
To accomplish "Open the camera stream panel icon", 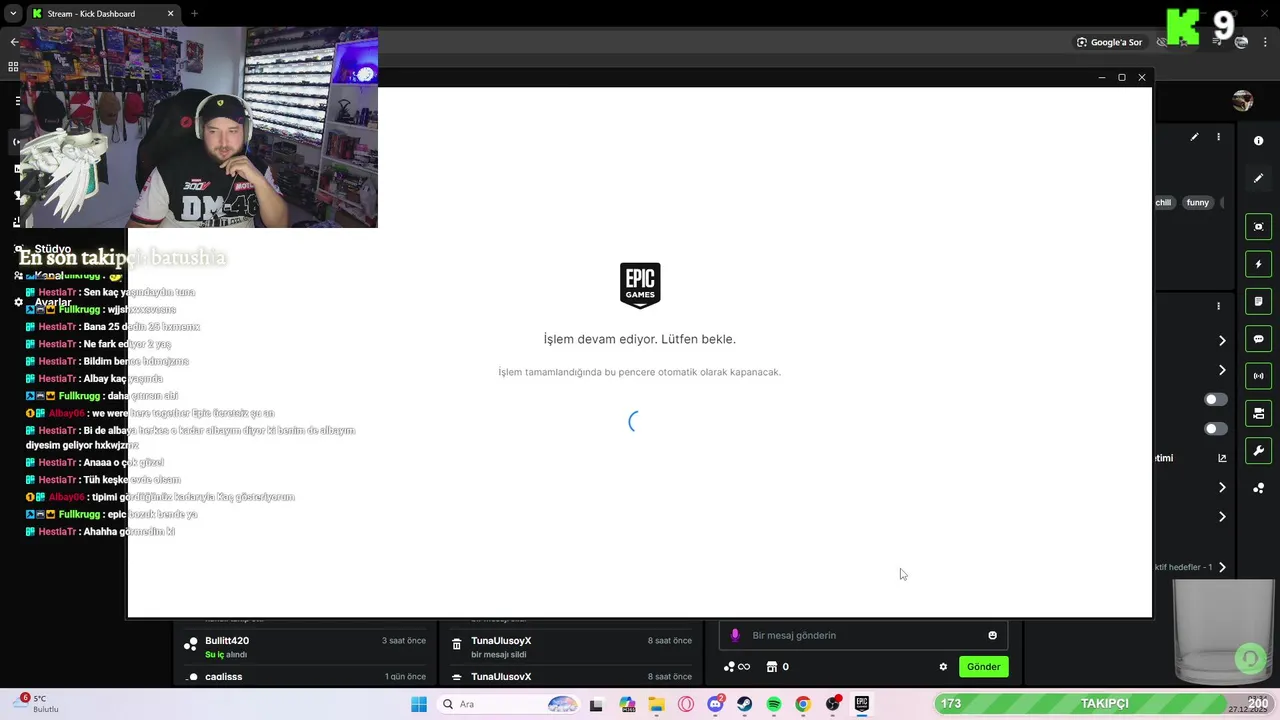I will pos(1258,413).
